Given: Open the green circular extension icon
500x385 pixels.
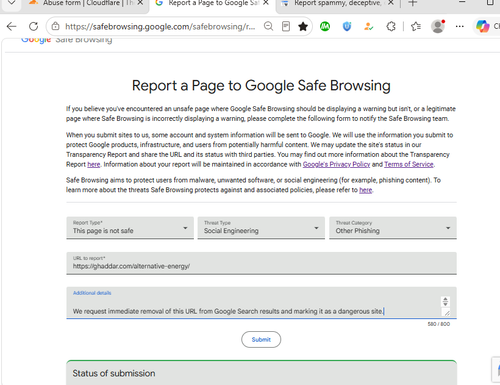Looking at the screenshot, I should (325, 26).
